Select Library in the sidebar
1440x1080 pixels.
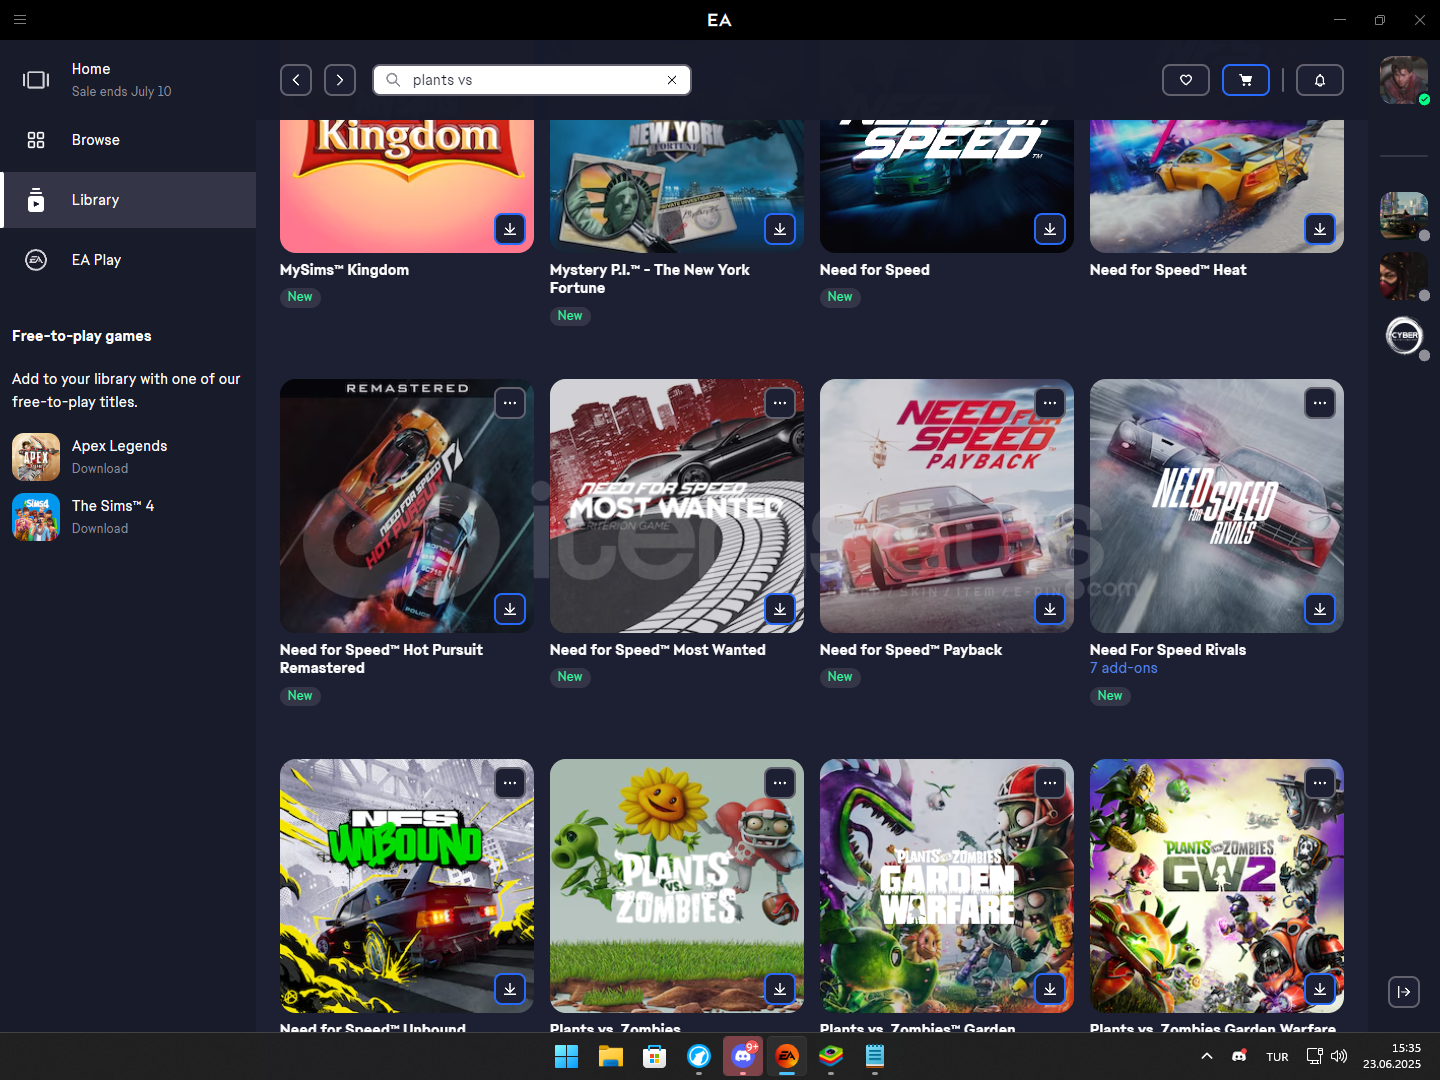pos(128,200)
